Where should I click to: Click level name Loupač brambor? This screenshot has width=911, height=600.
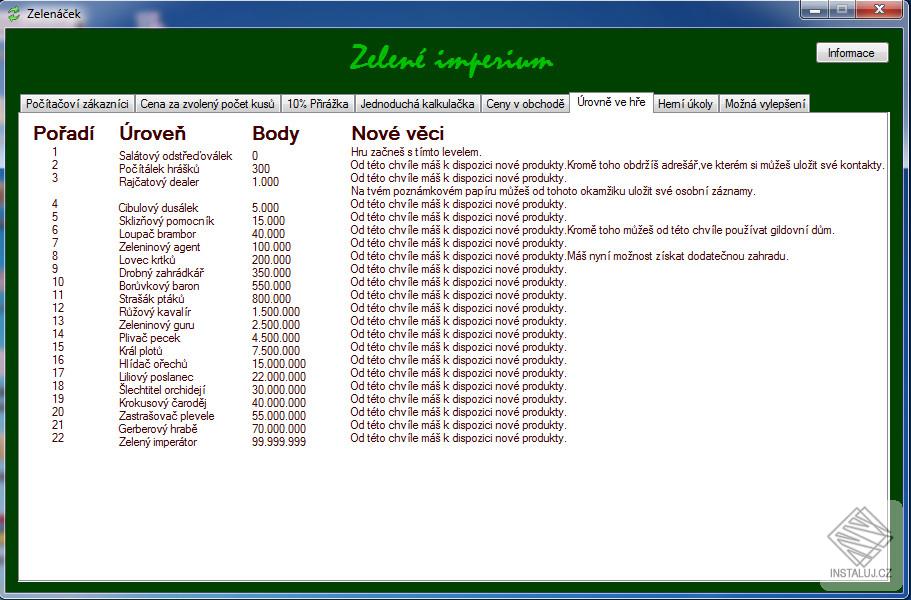click(157, 234)
